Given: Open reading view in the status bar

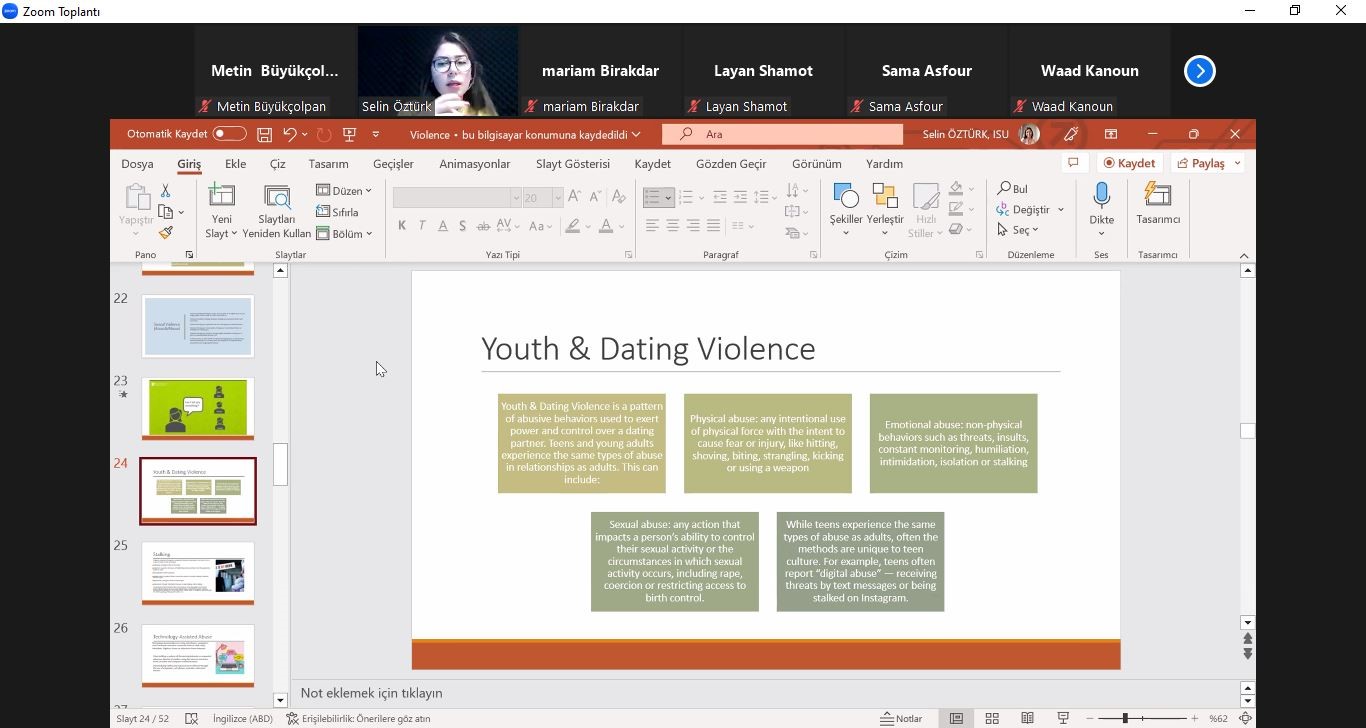Looking at the screenshot, I should 1027,718.
